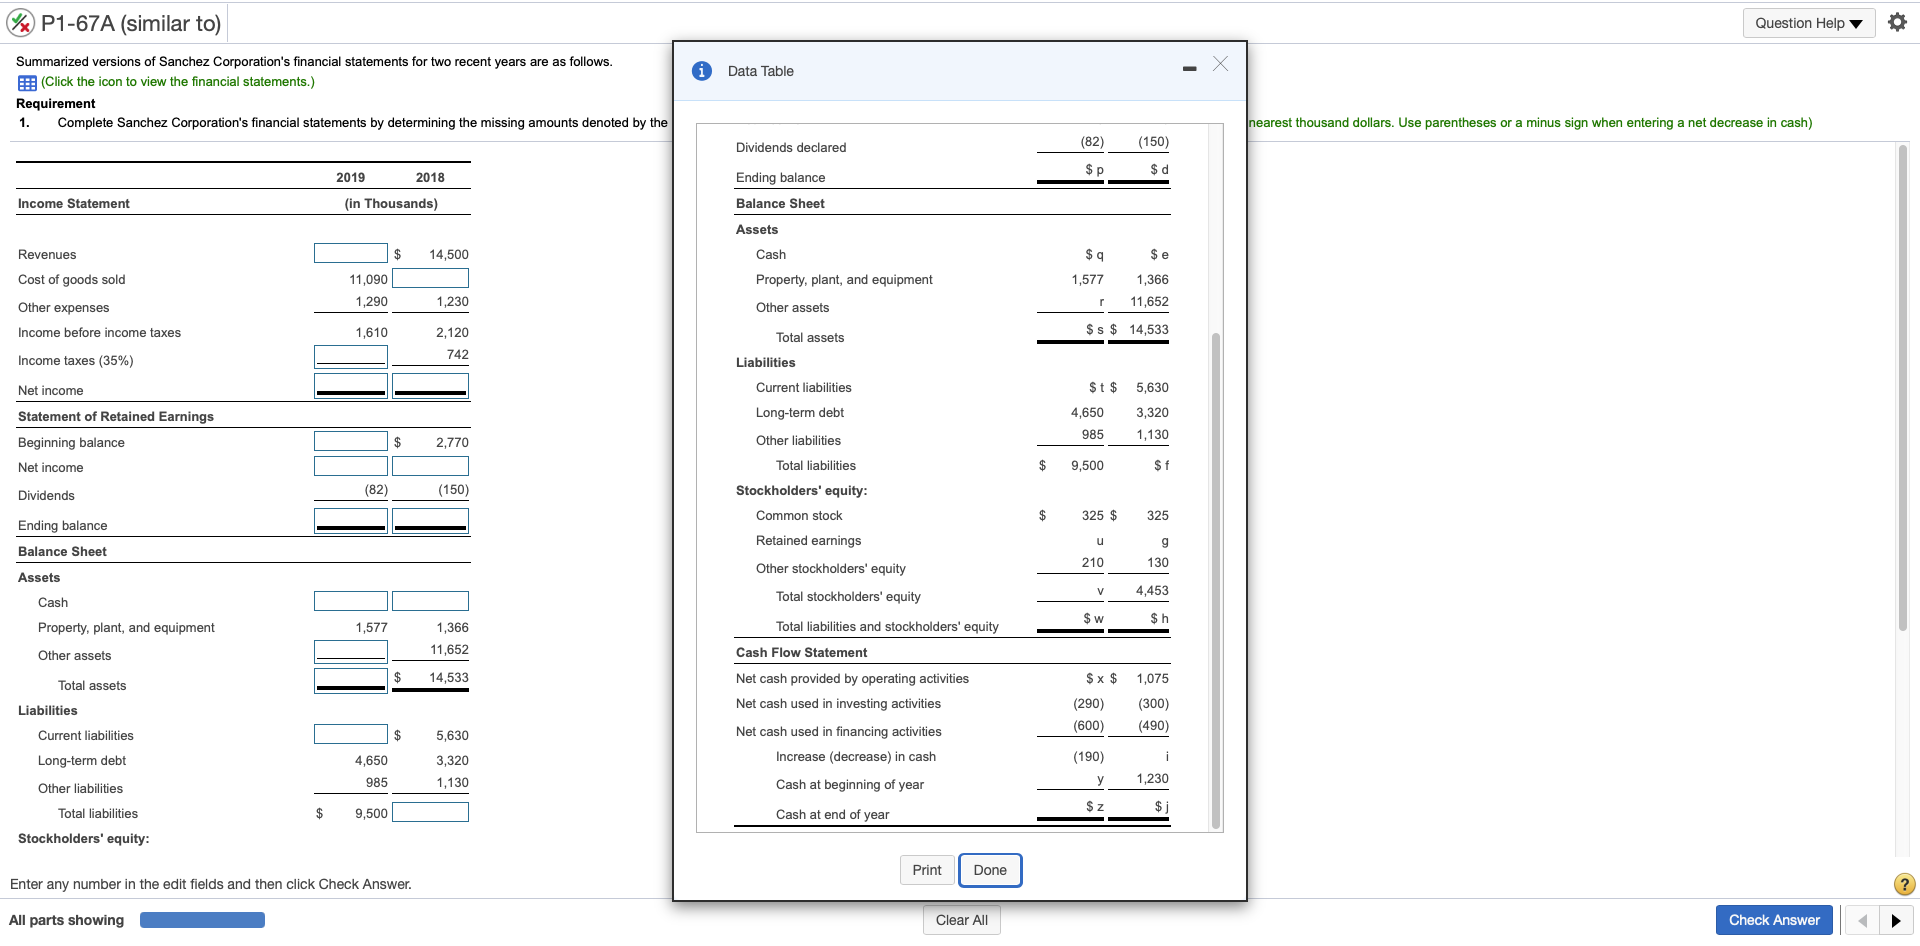Click the 'Statement of Retained Earnings' heading
This screenshot has width=1920, height=946.
116,417
